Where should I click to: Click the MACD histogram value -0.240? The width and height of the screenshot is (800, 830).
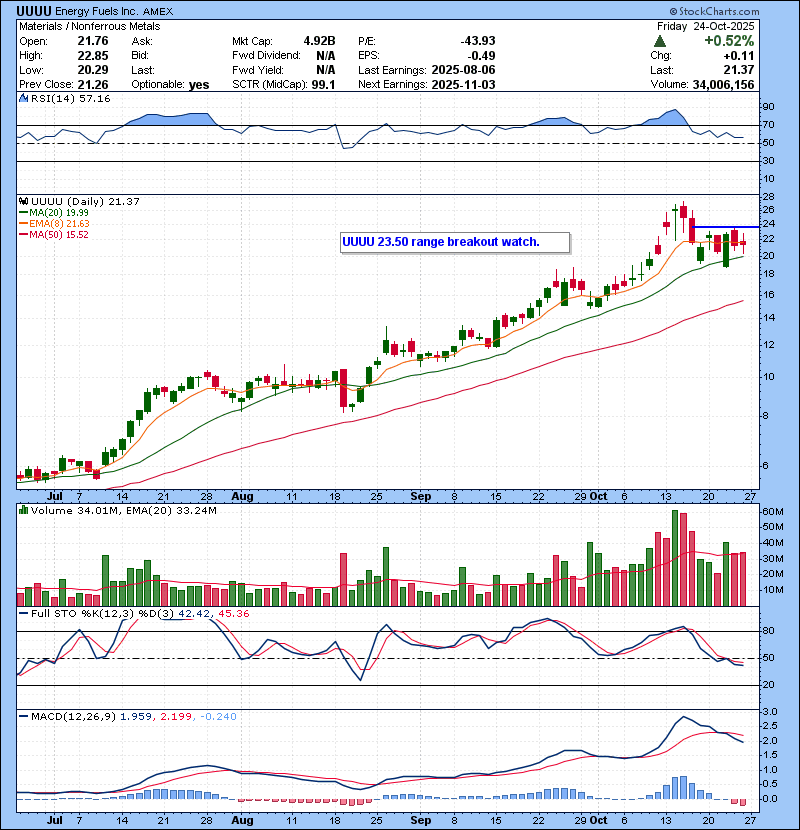click(x=219, y=717)
